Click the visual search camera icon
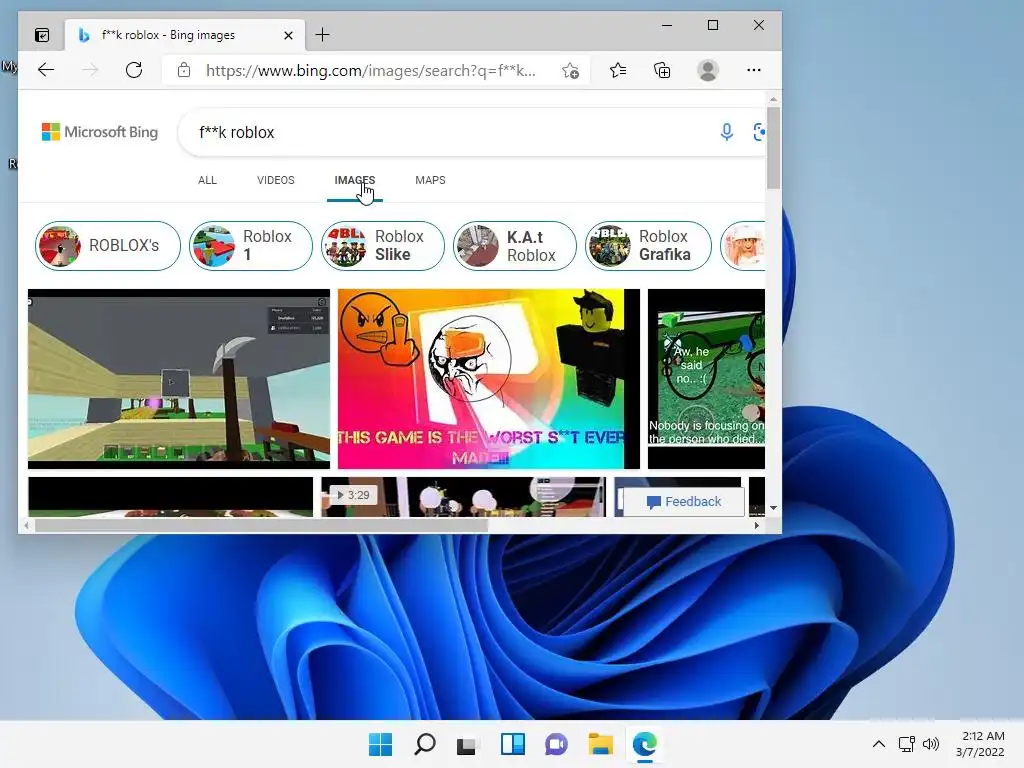 click(x=758, y=132)
